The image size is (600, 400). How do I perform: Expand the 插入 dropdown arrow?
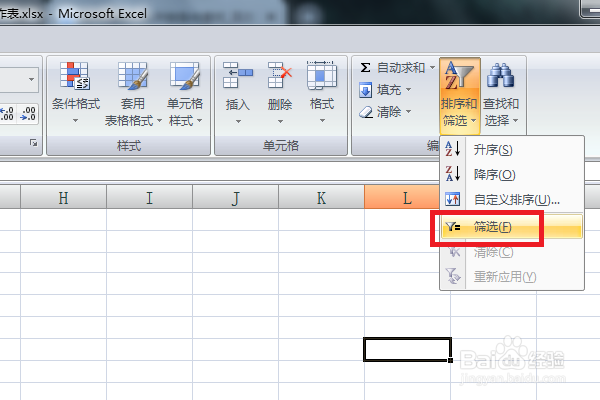pos(238,121)
